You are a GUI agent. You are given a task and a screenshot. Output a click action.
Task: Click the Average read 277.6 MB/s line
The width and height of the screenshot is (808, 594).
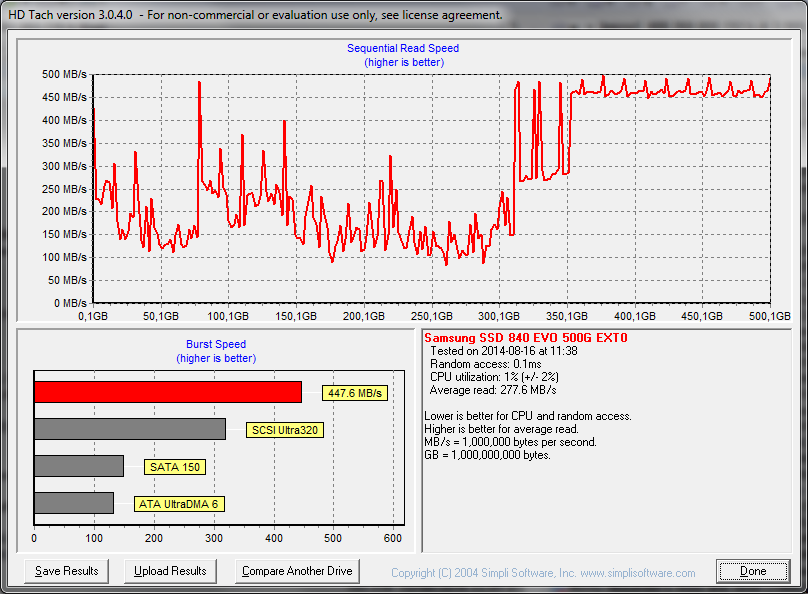[492, 390]
